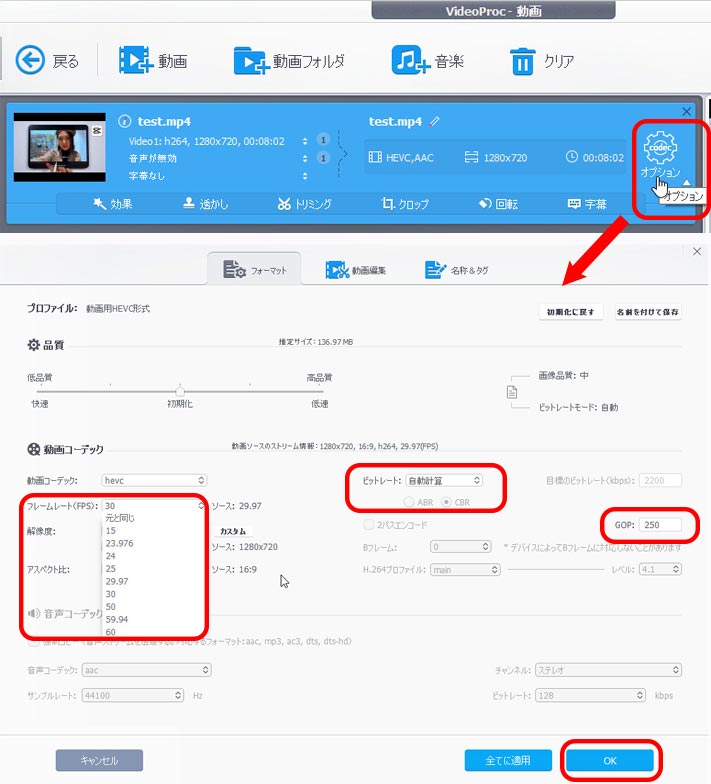Click the back arrow (戻る) icon
This screenshot has width=711, height=784.
(x=31, y=60)
